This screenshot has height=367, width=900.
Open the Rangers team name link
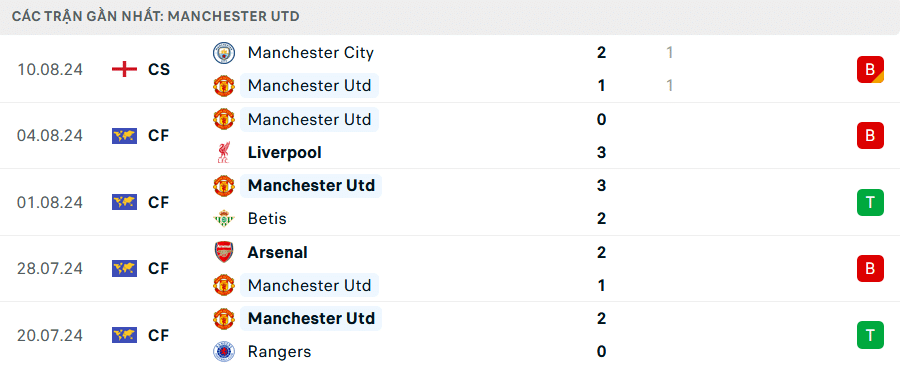(x=280, y=351)
